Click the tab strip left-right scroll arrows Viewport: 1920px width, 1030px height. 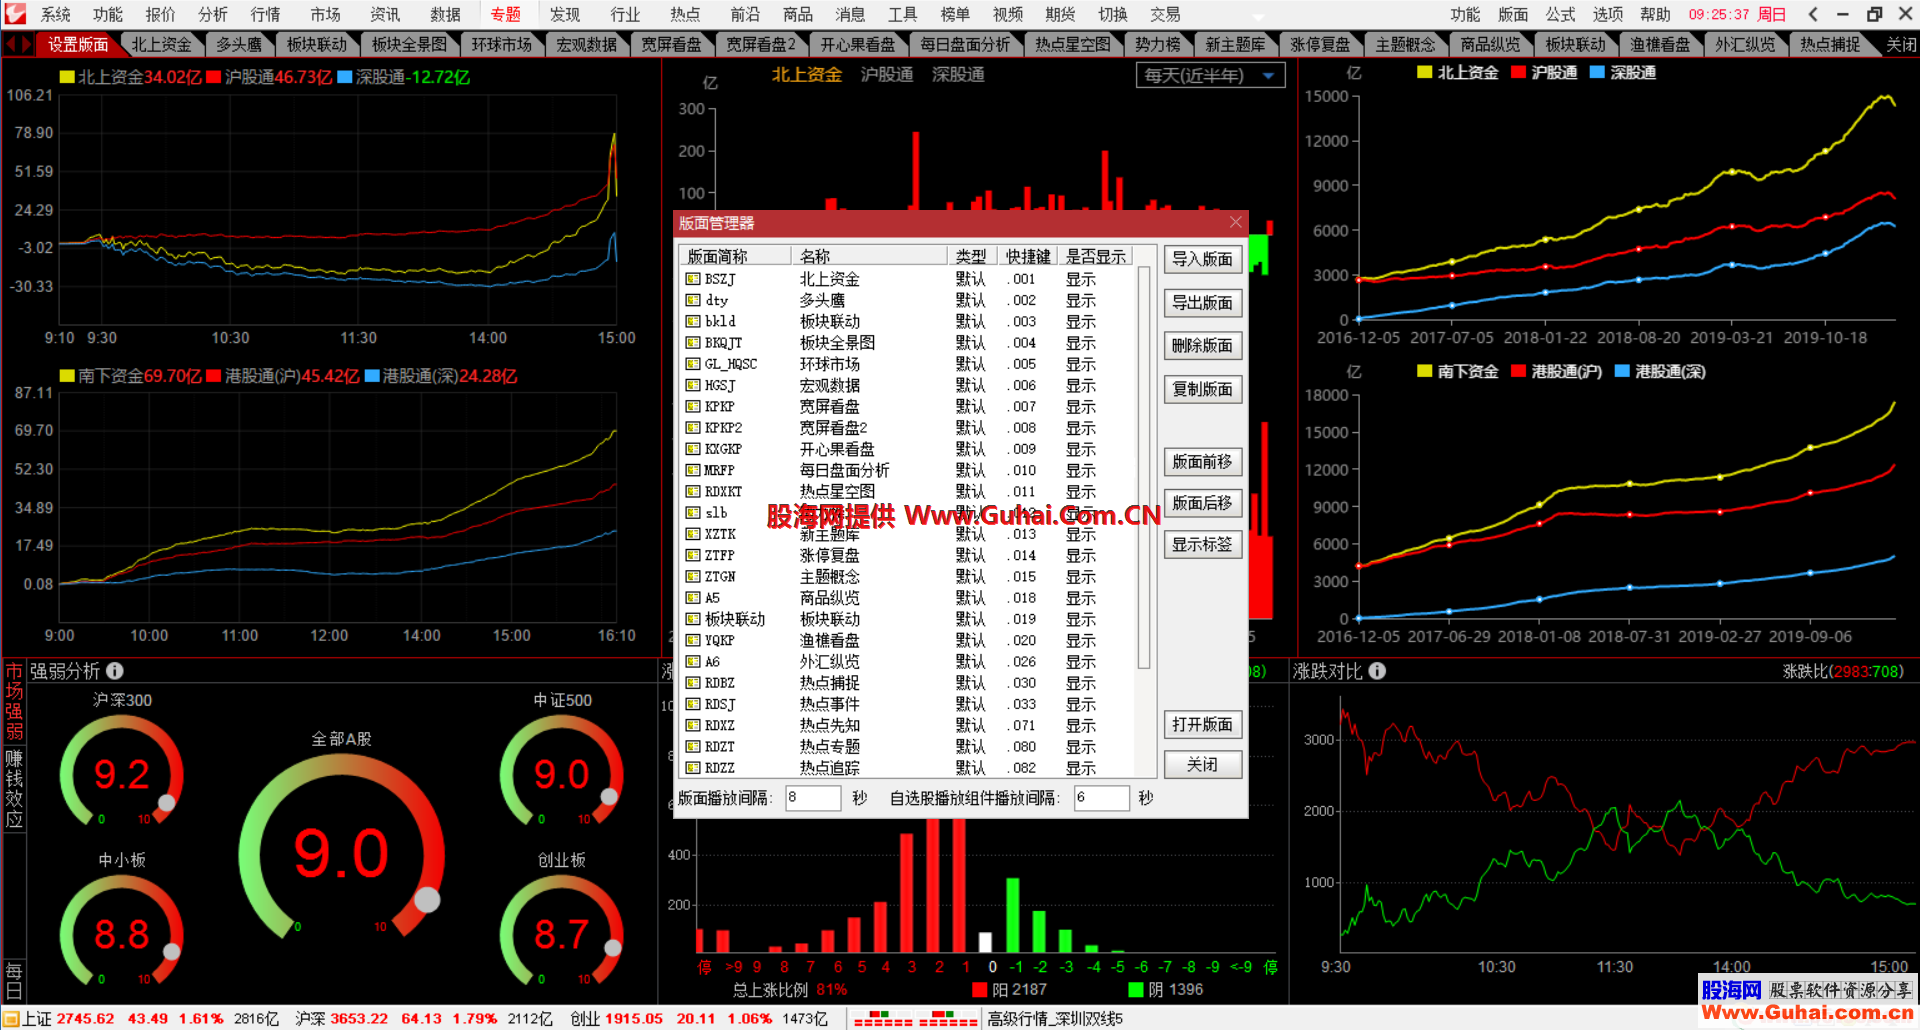coord(18,45)
